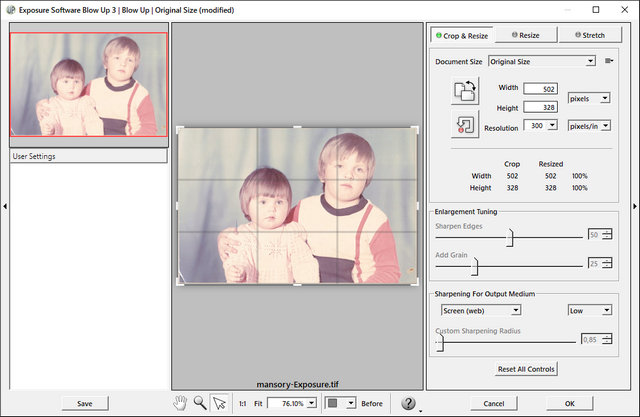Viewport: 640px width, 417px height.
Task: Select the Zoom magnifier tool
Action: (200, 402)
